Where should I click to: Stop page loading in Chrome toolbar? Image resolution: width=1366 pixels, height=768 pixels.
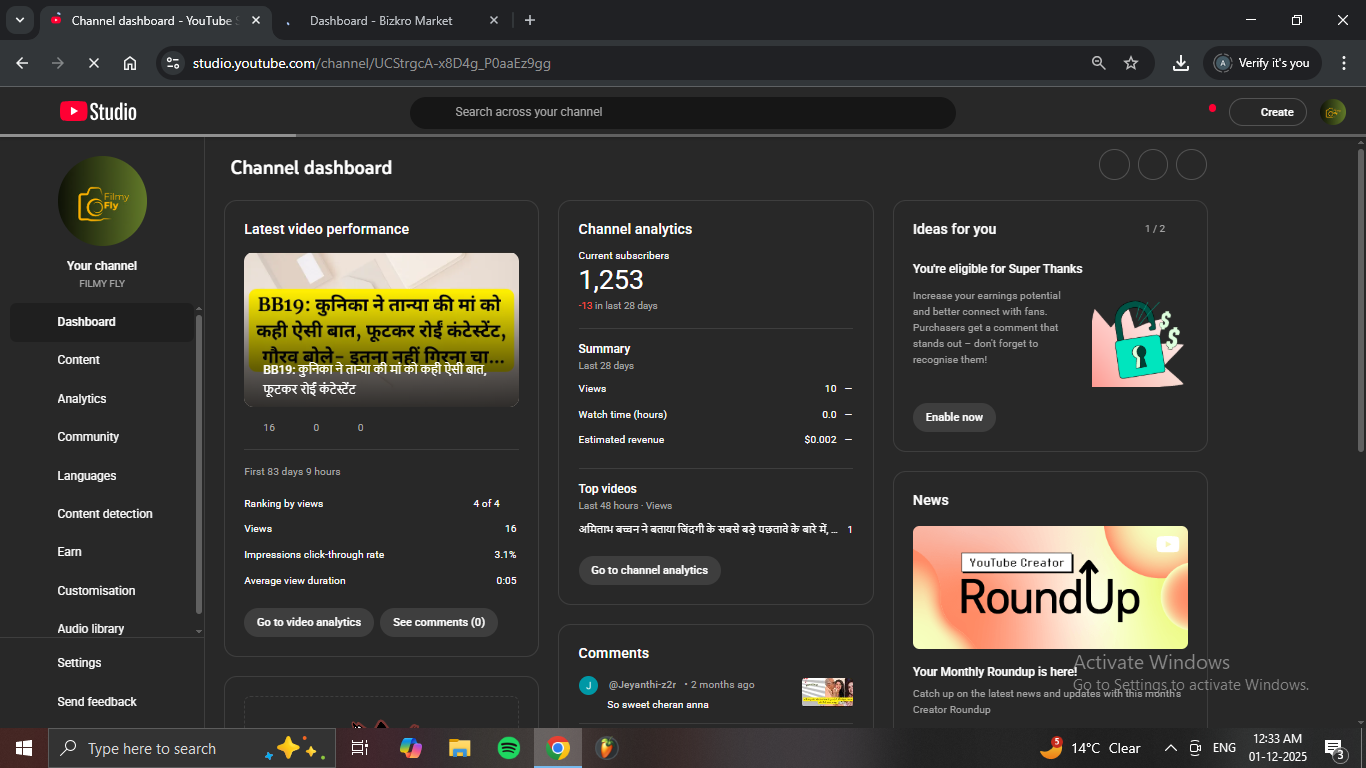pos(93,63)
